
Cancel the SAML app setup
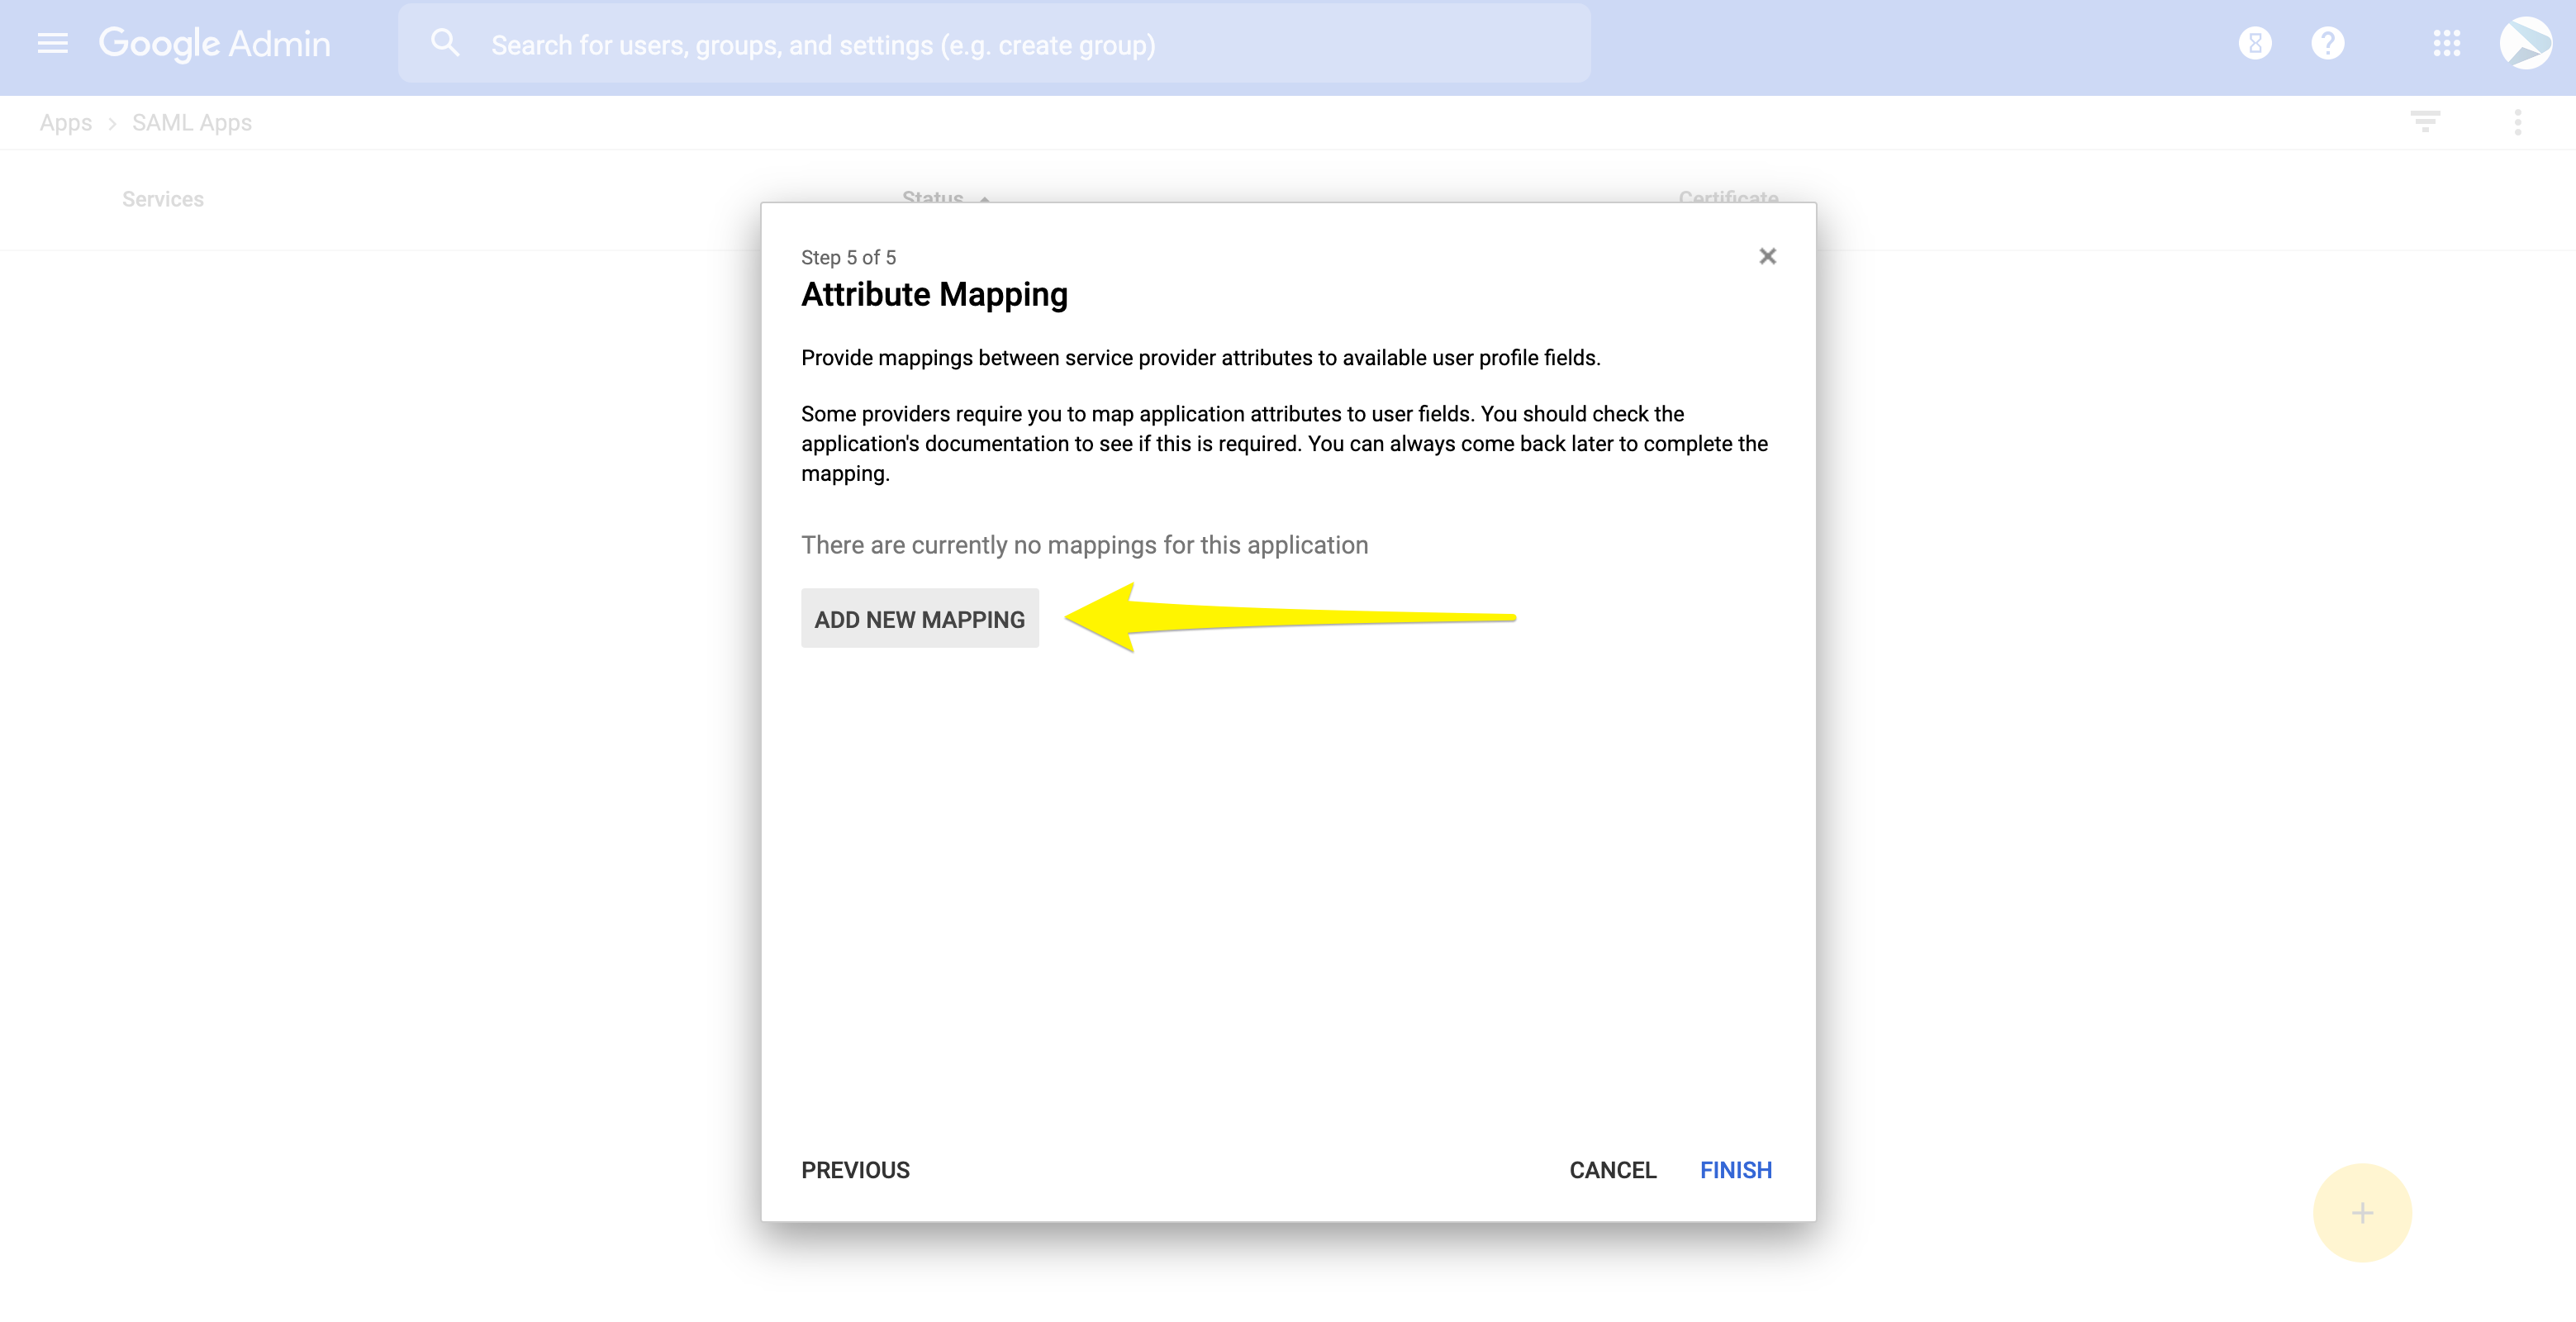click(1613, 1170)
